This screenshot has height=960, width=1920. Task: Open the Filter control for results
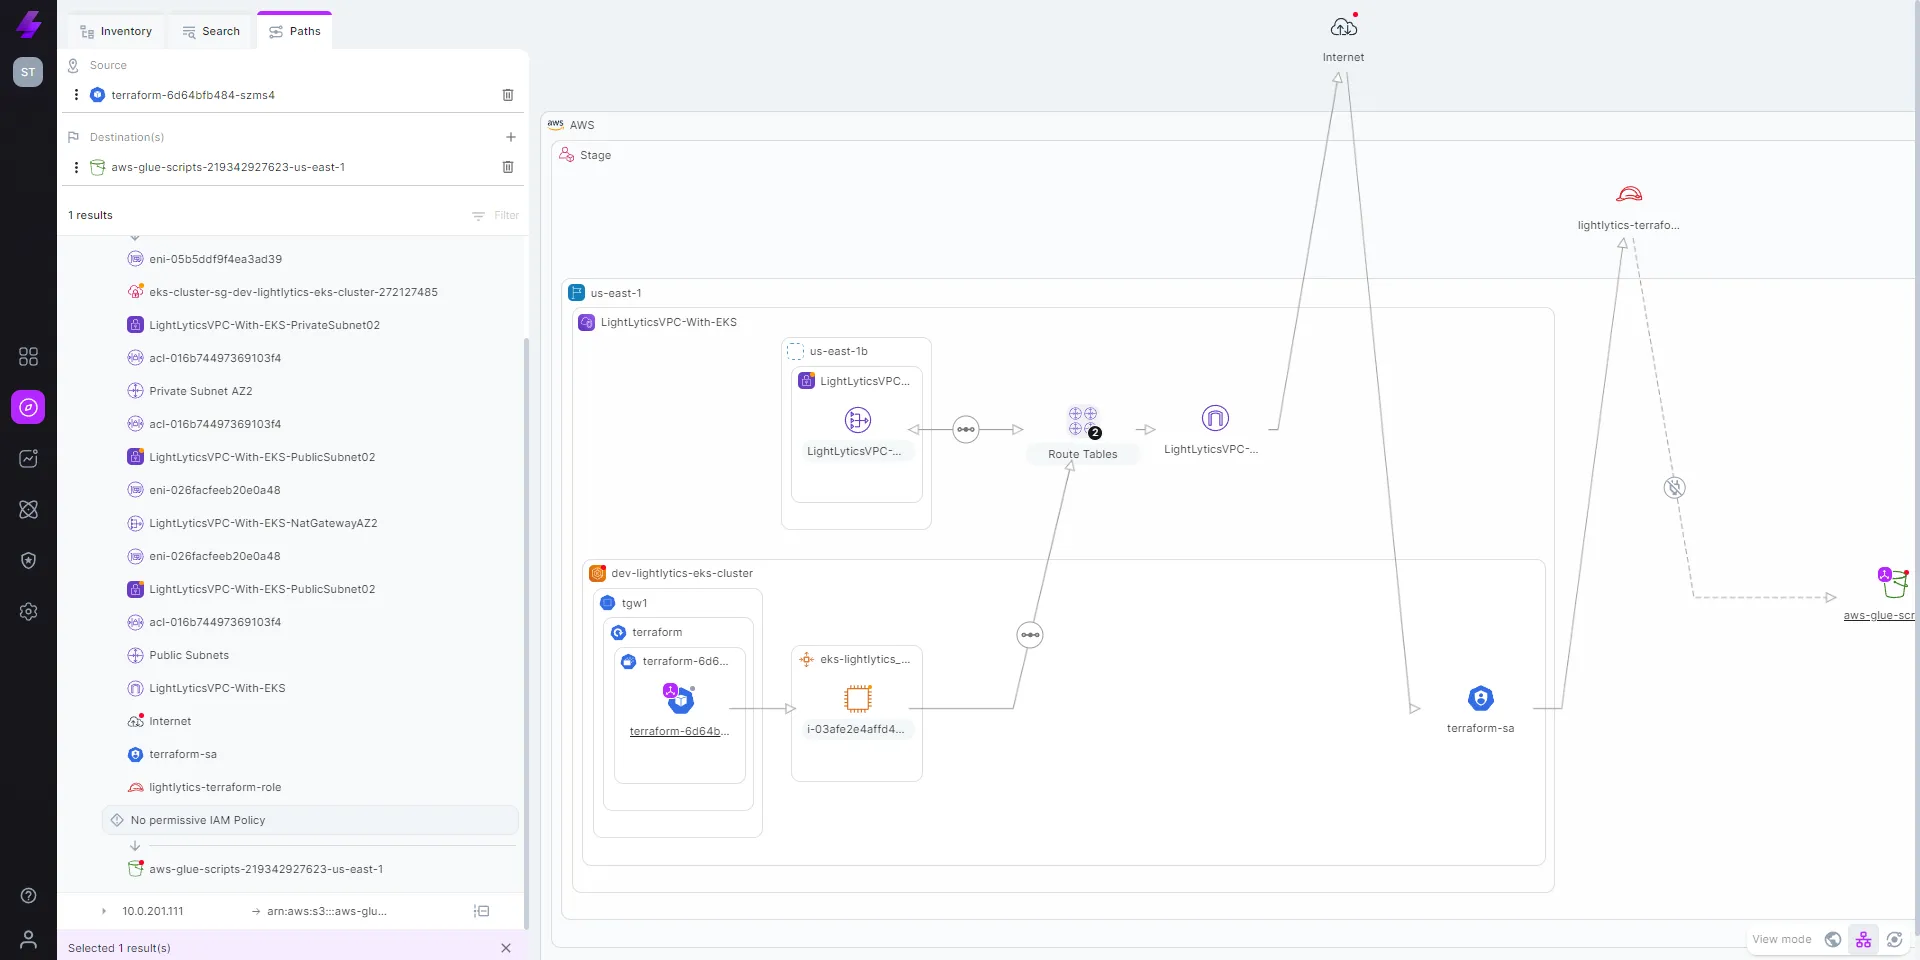[496, 215]
